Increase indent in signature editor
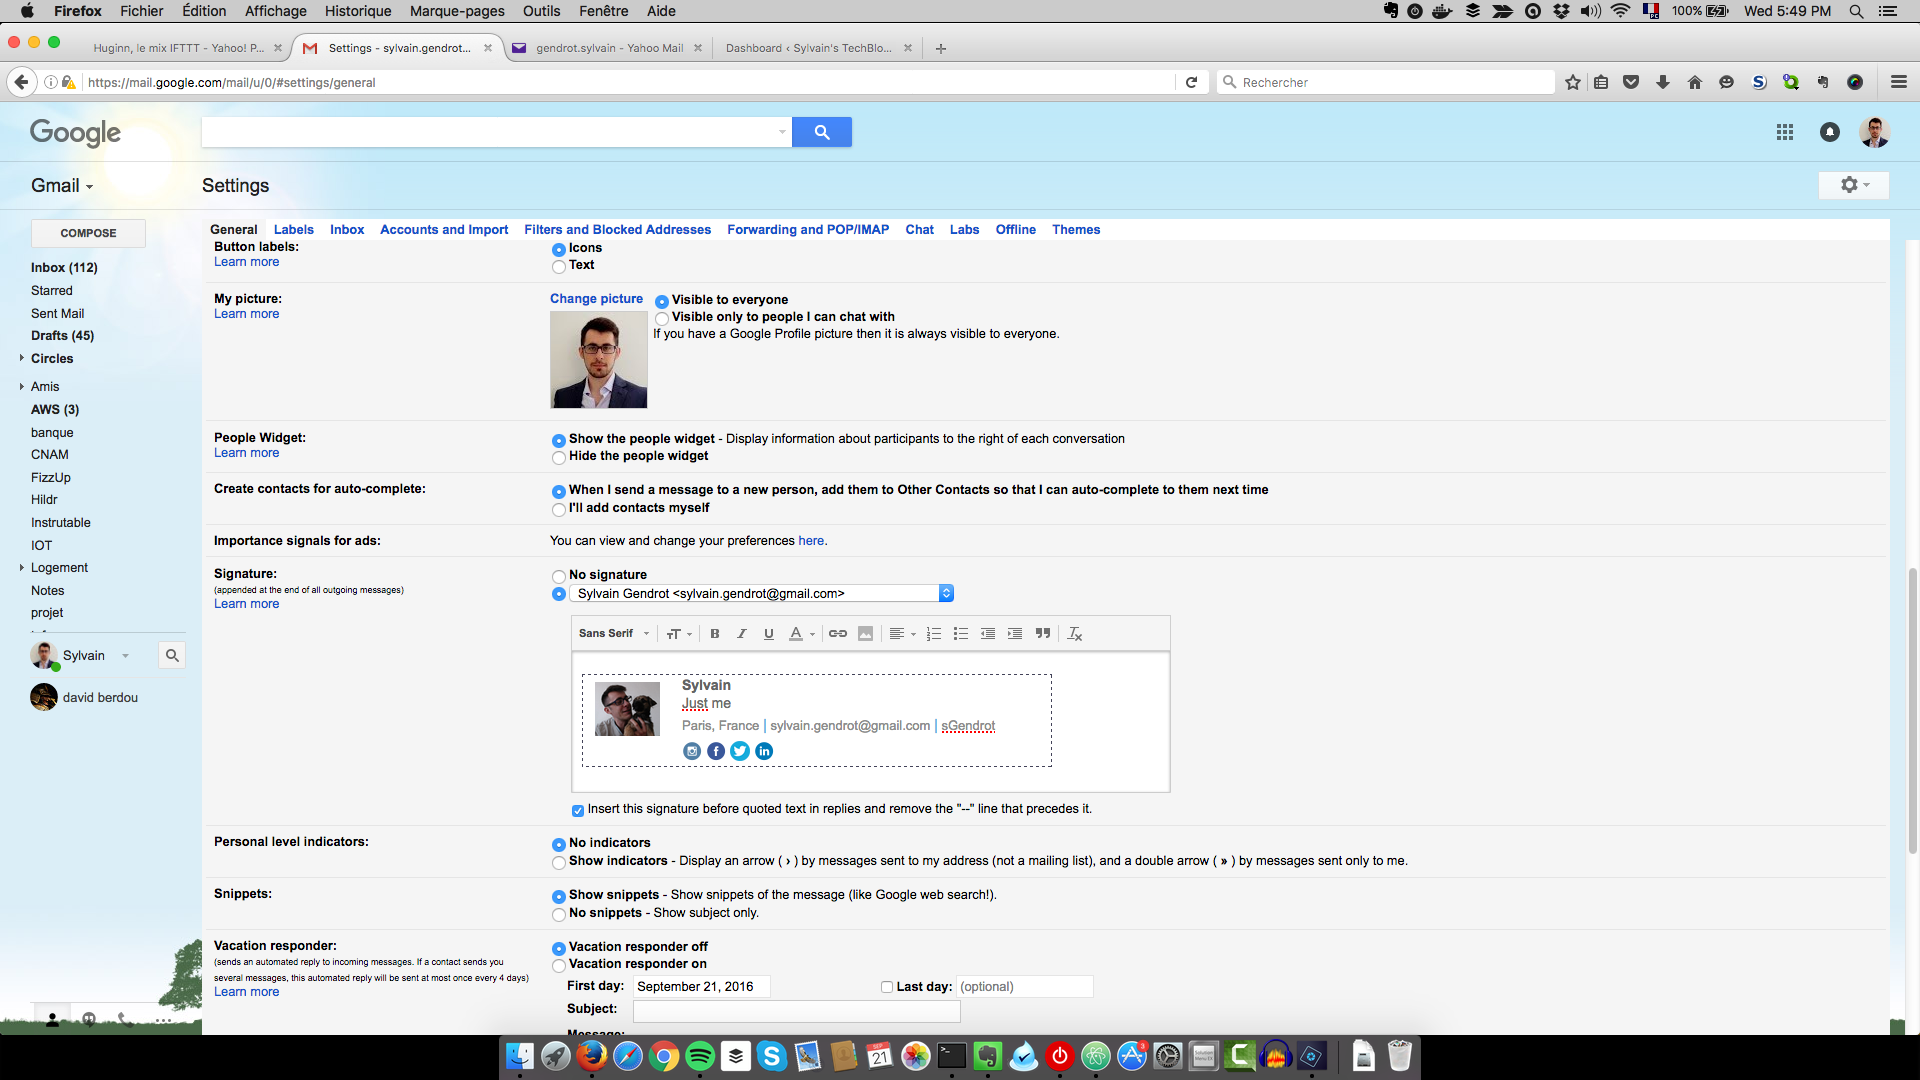This screenshot has width=1920, height=1080. point(1015,634)
